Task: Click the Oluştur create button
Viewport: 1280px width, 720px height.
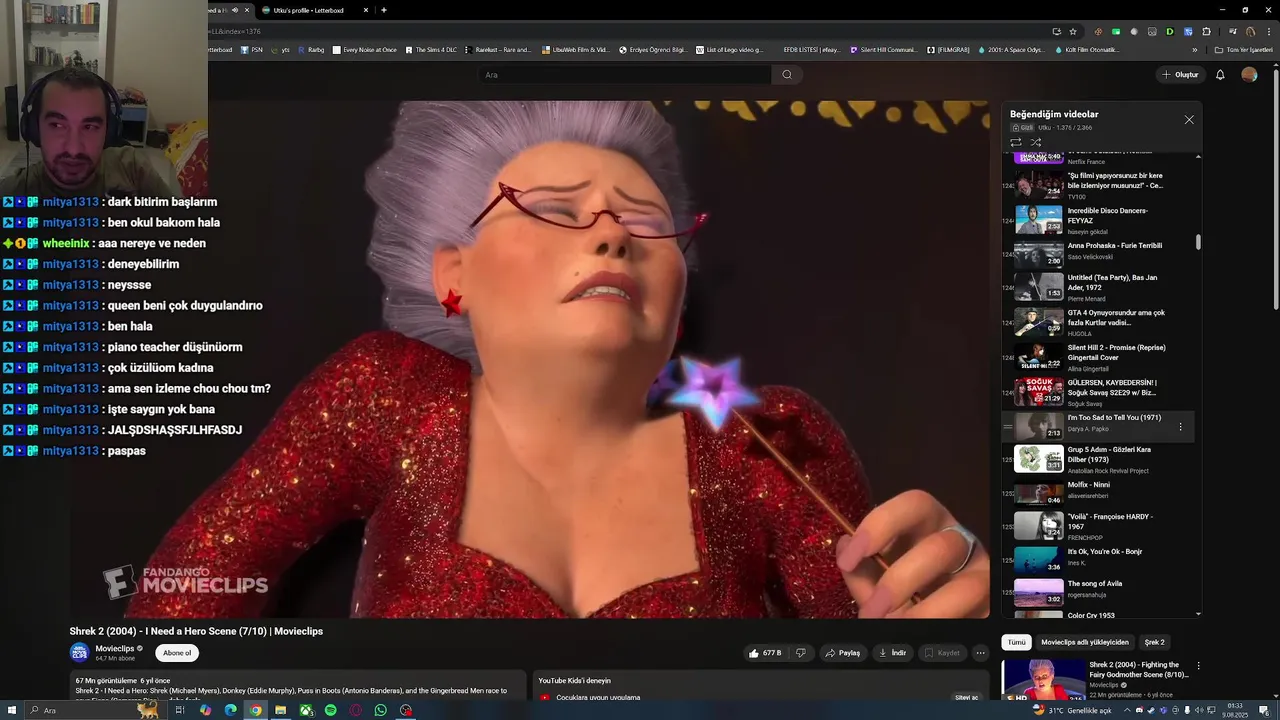Action: point(1180,75)
